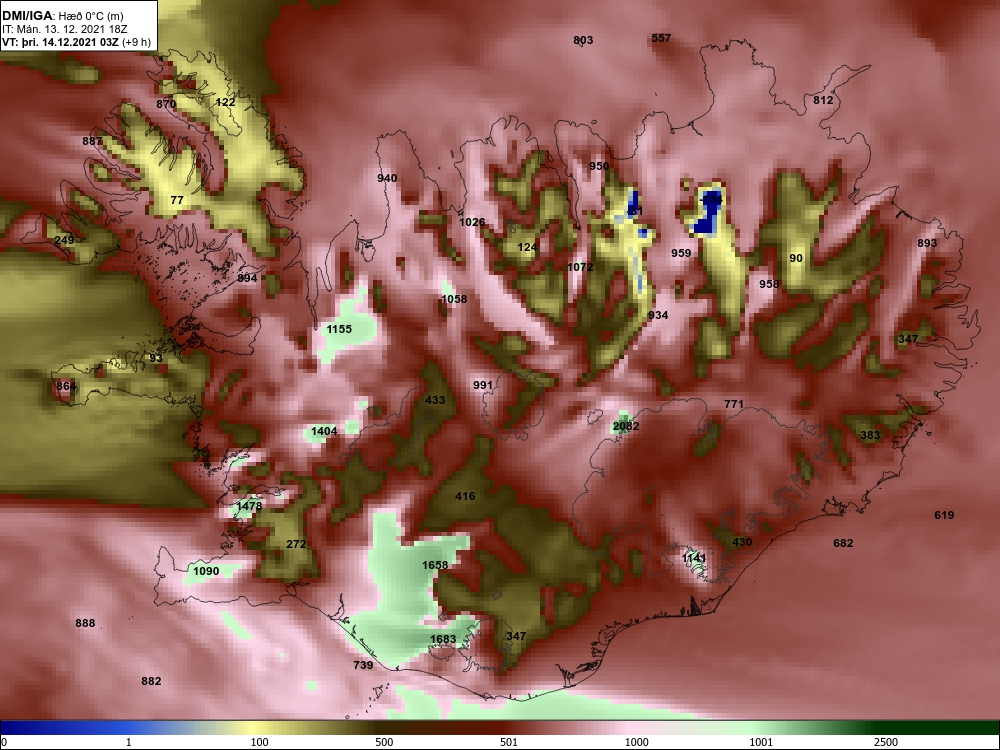Screen dimensions: 1000x750
Task: Click the 383 map value
Action: coord(871,436)
